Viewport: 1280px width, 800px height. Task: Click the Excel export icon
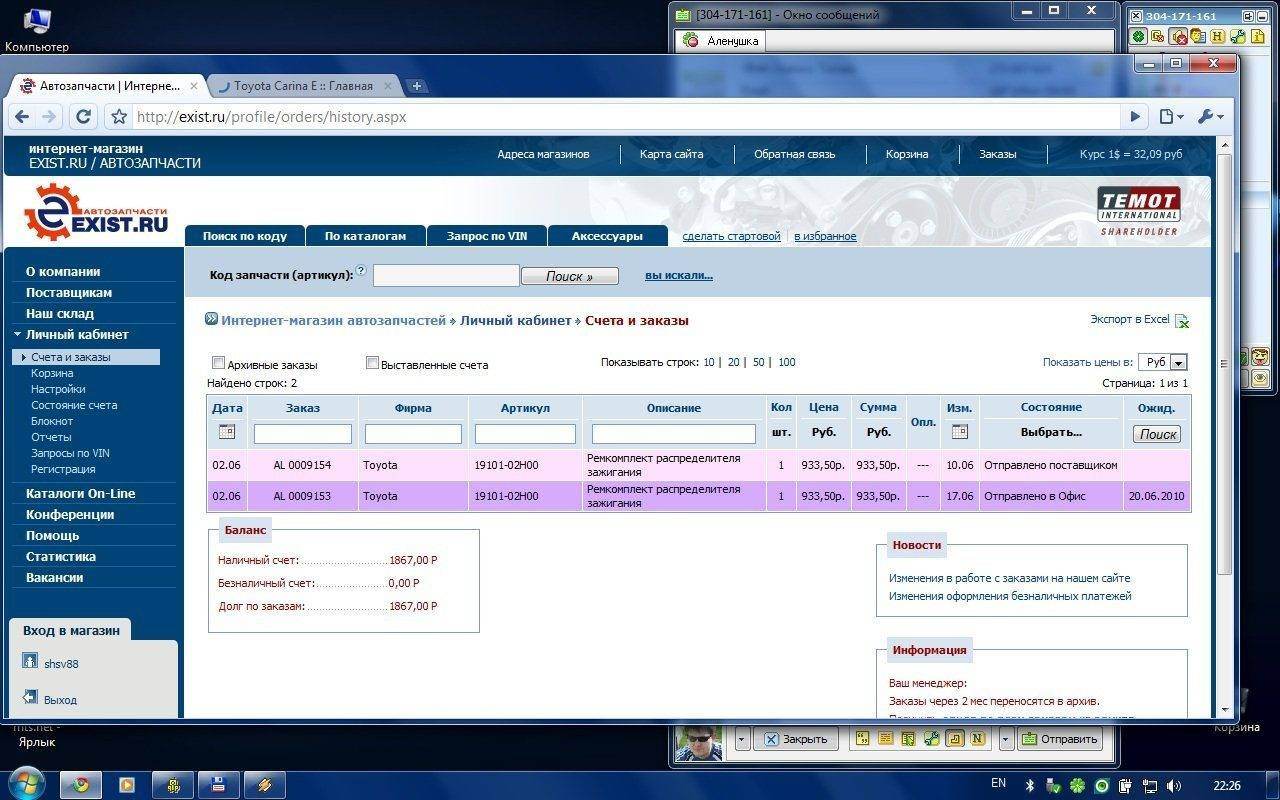tap(1182, 321)
